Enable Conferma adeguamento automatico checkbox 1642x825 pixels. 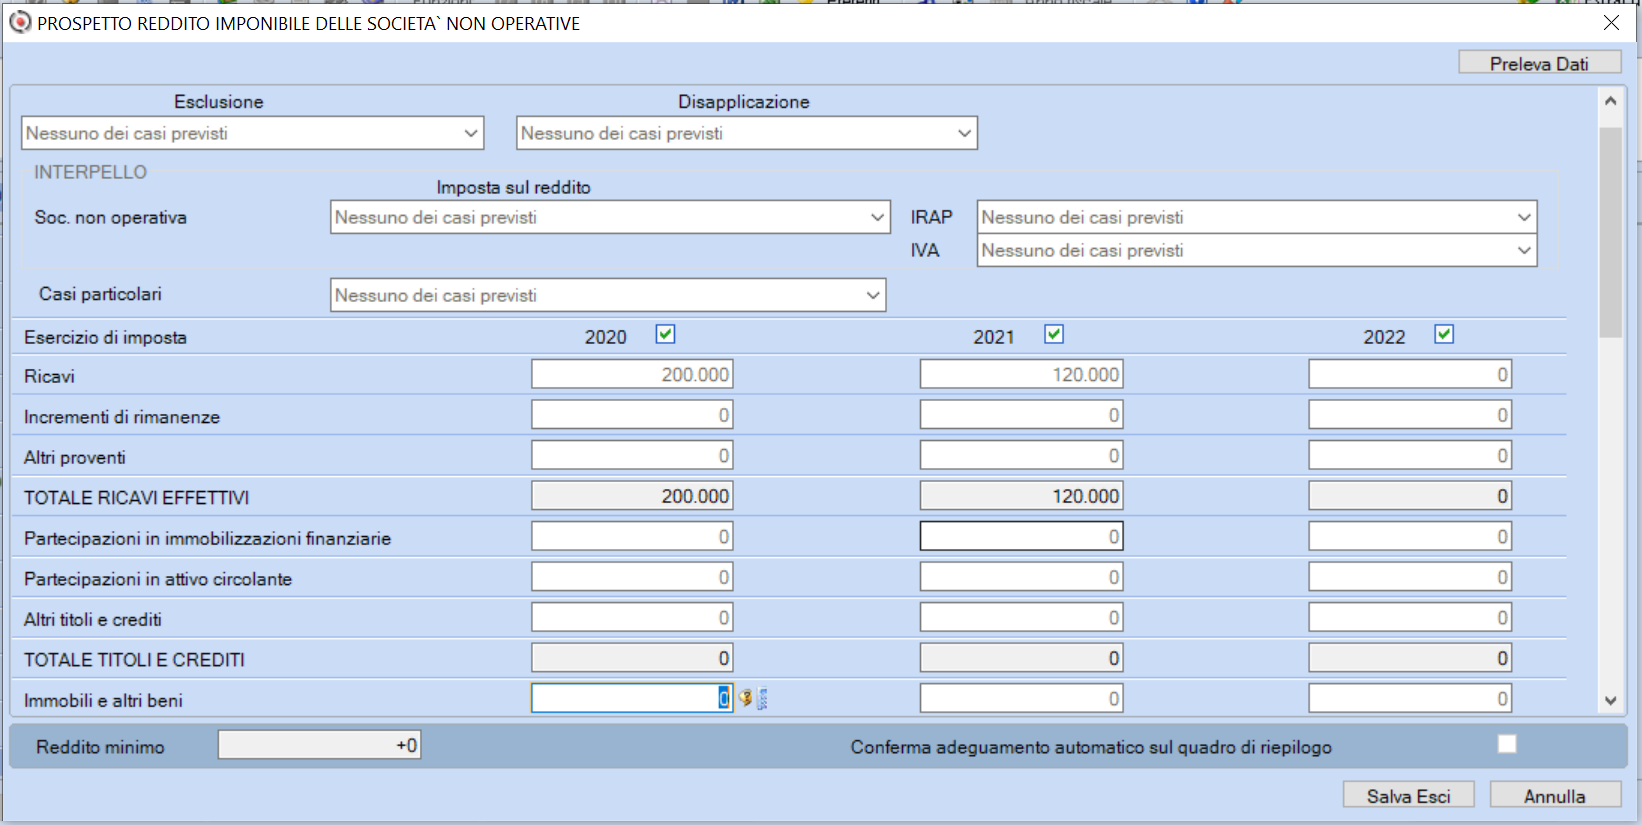coord(1507,744)
